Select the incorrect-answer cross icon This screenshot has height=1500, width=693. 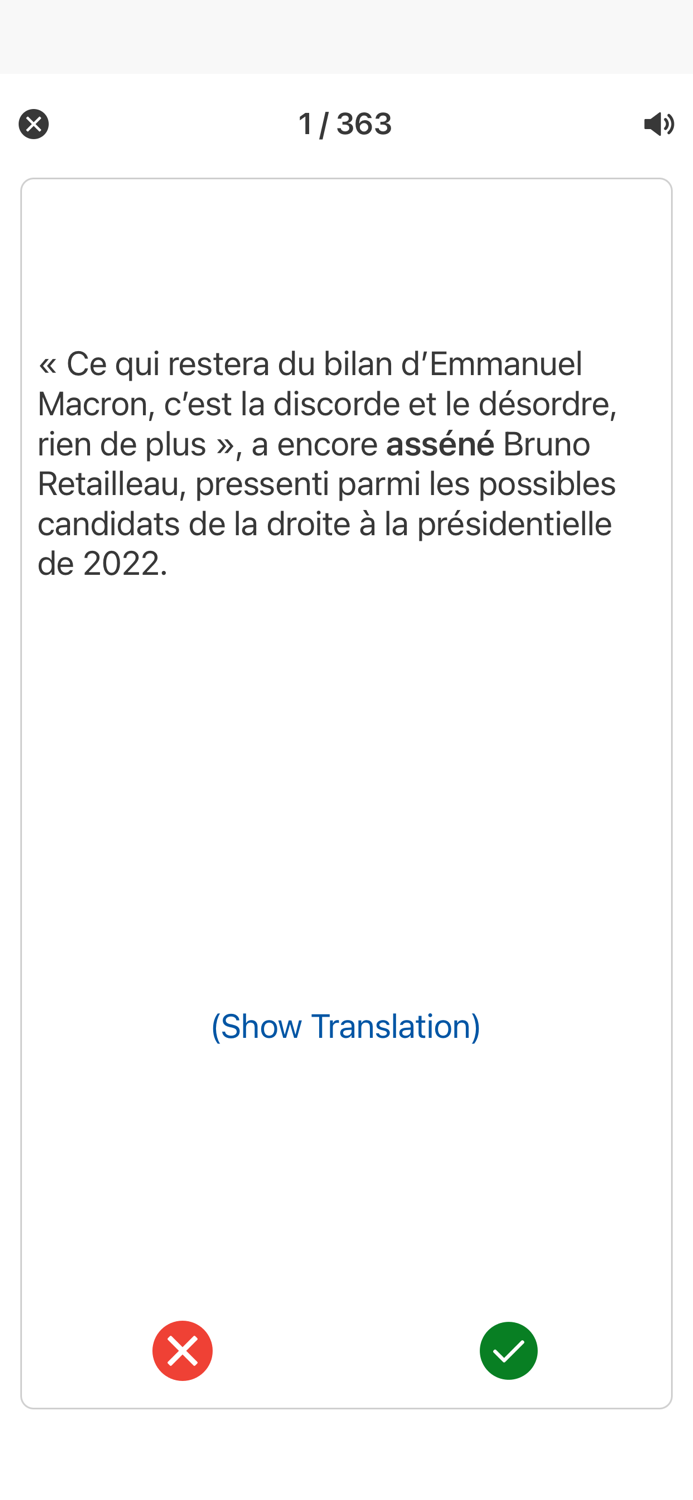182,1350
